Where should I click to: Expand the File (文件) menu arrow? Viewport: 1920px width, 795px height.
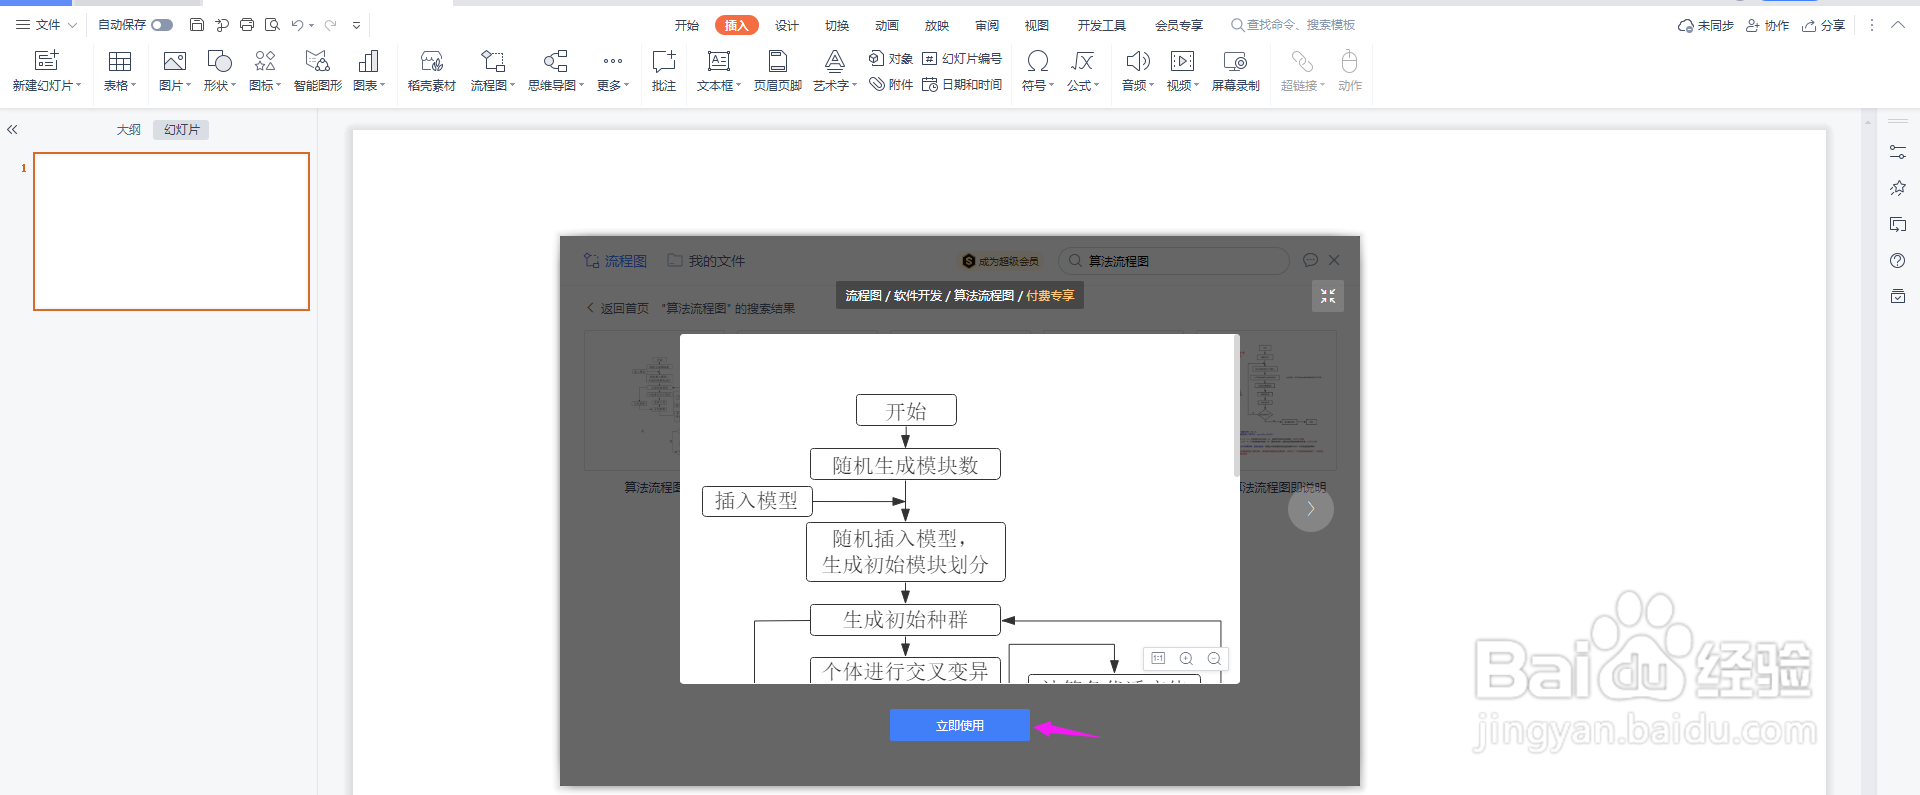click(72, 25)
